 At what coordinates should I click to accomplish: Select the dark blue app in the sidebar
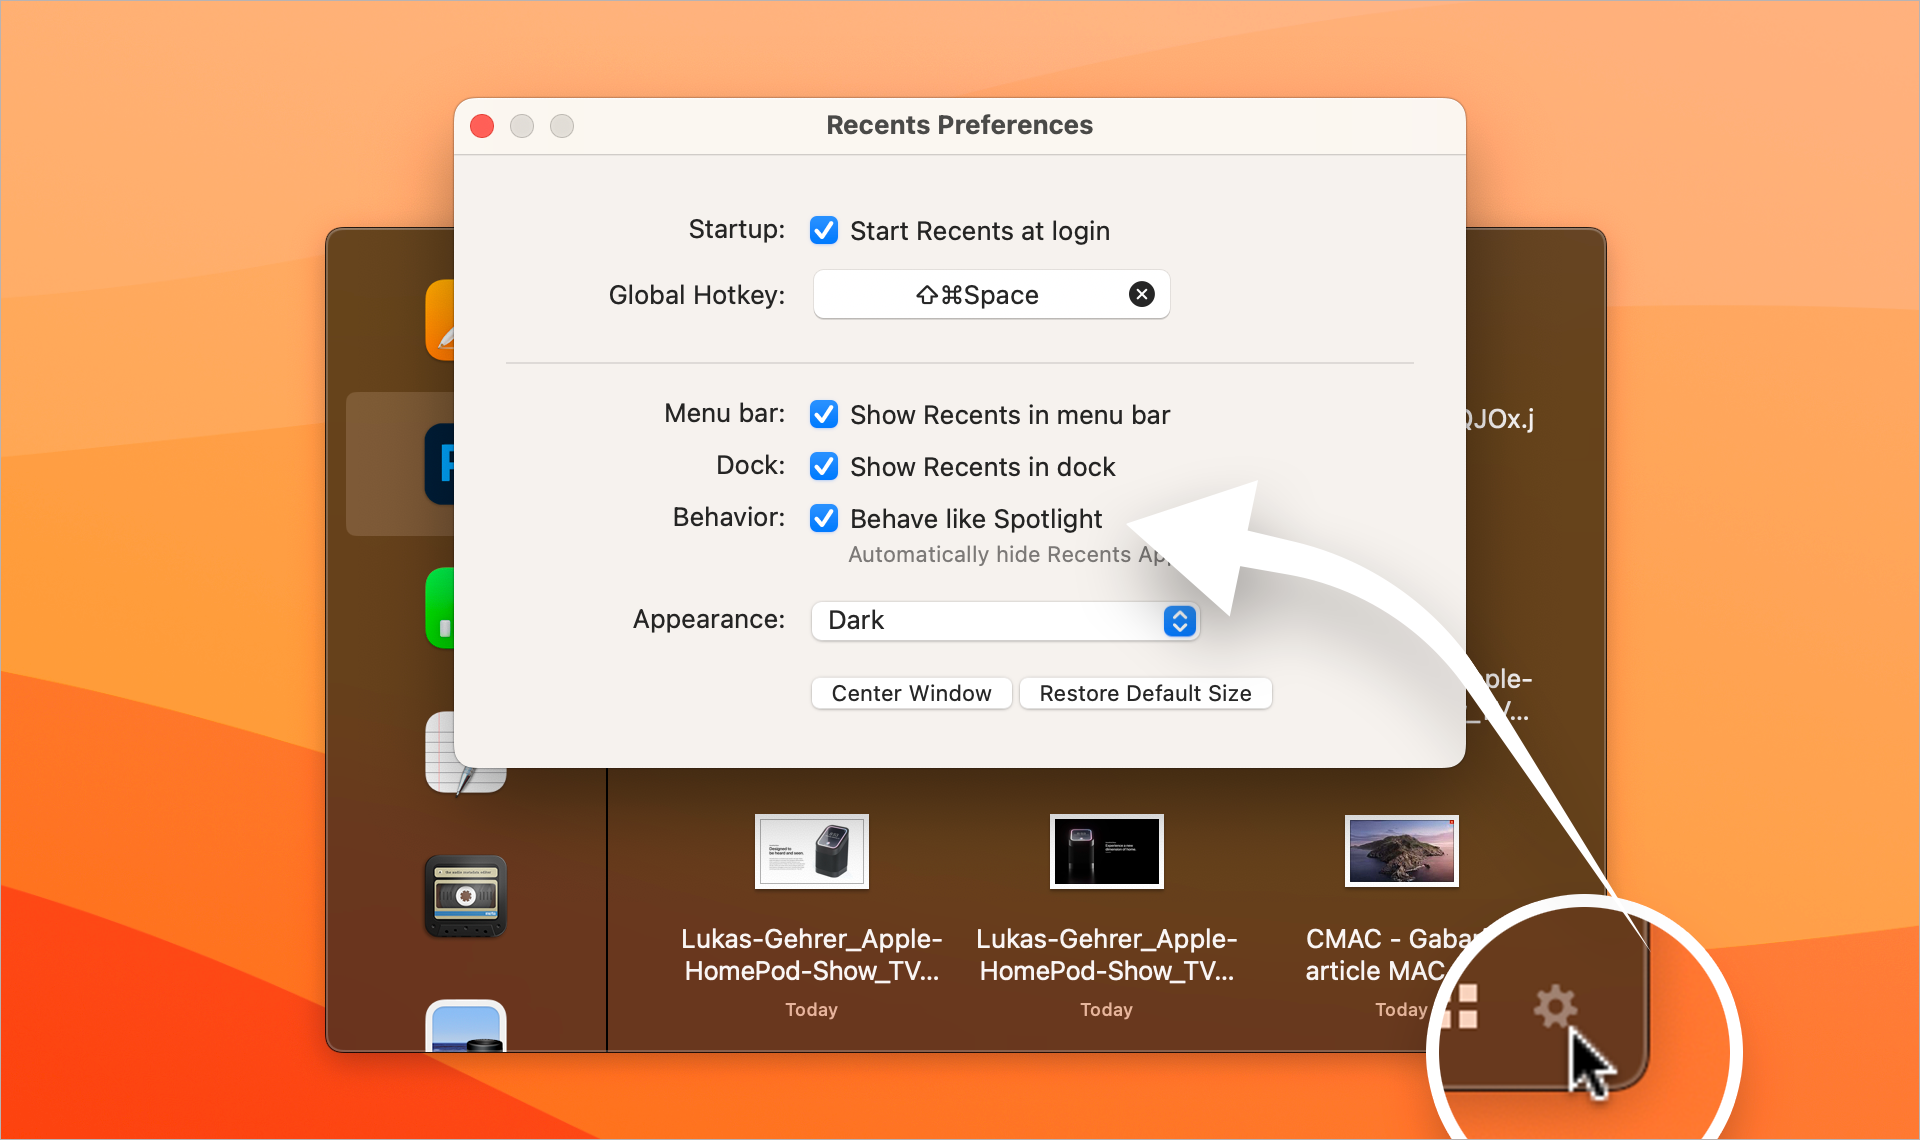(440, 464)
